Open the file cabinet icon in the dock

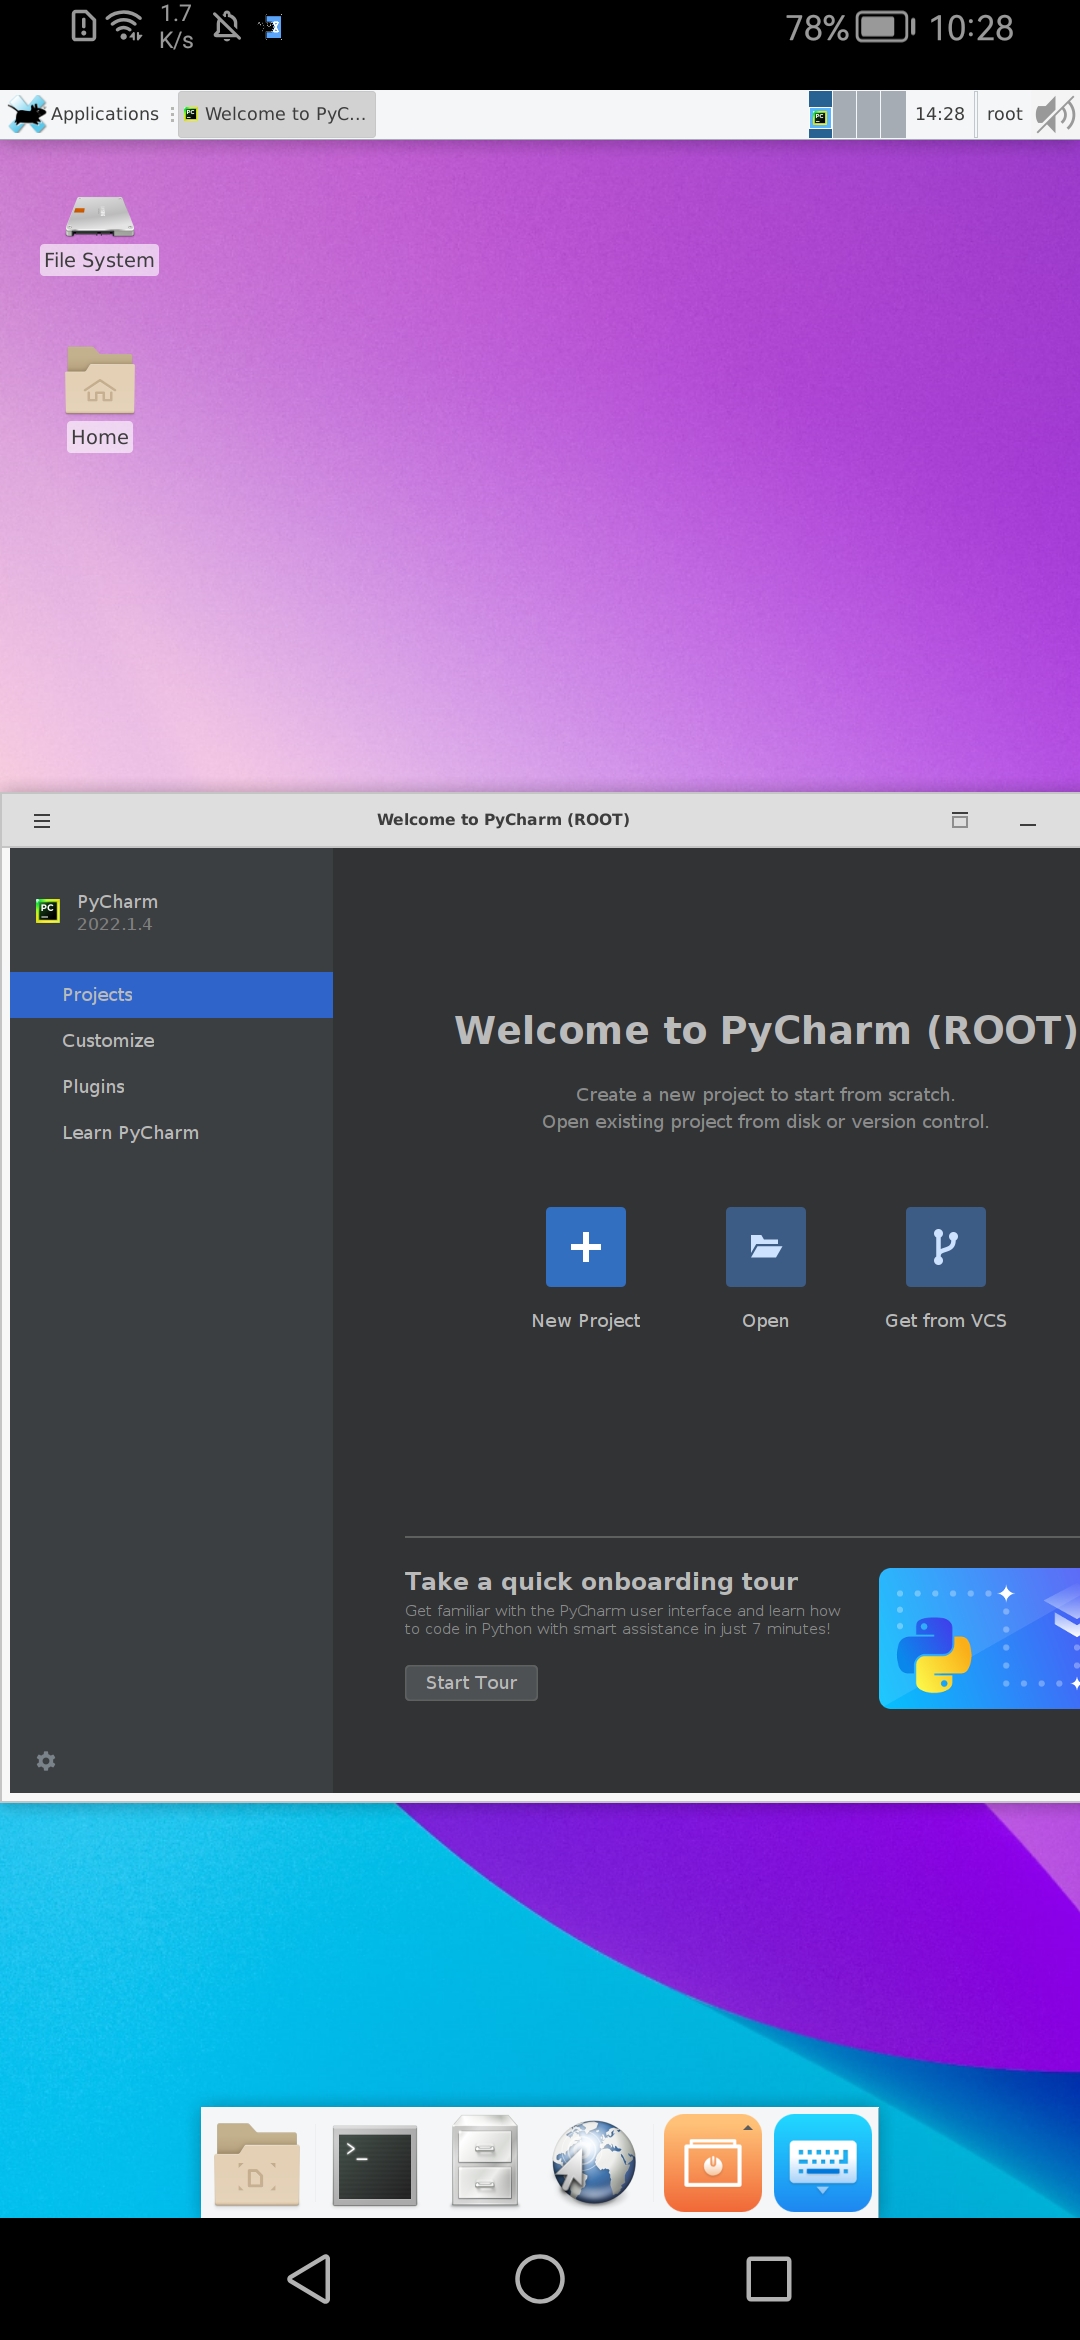[x=485, y=2162]
